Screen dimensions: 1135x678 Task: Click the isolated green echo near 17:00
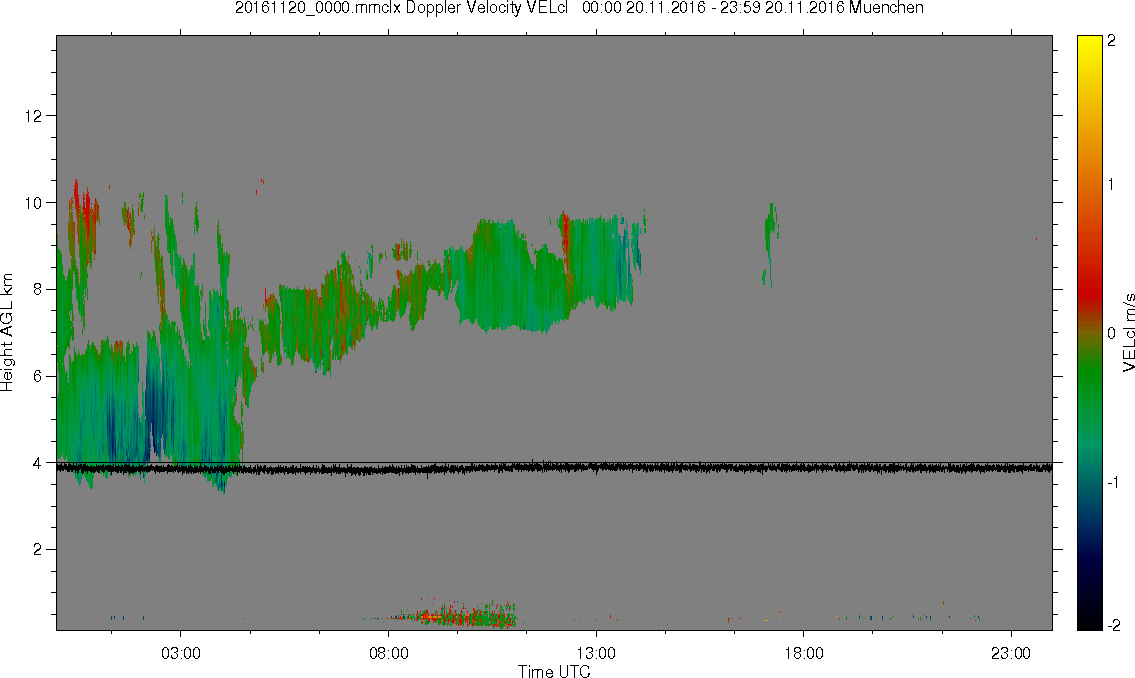pyautogui.click(x=770, y=242)
